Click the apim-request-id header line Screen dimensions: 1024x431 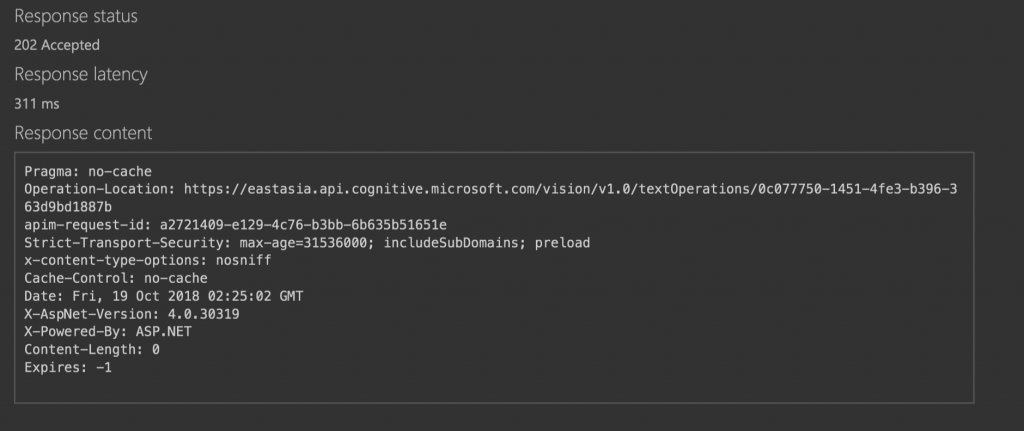coord(235,224)
